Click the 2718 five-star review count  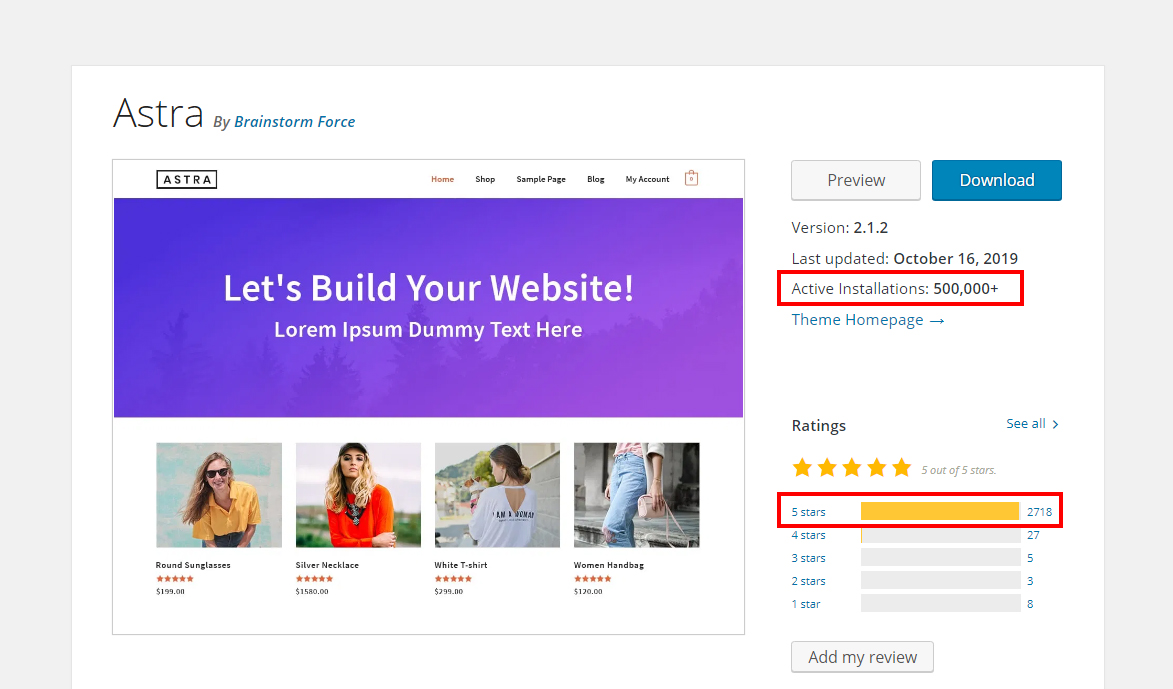[x=1039, y=512]
